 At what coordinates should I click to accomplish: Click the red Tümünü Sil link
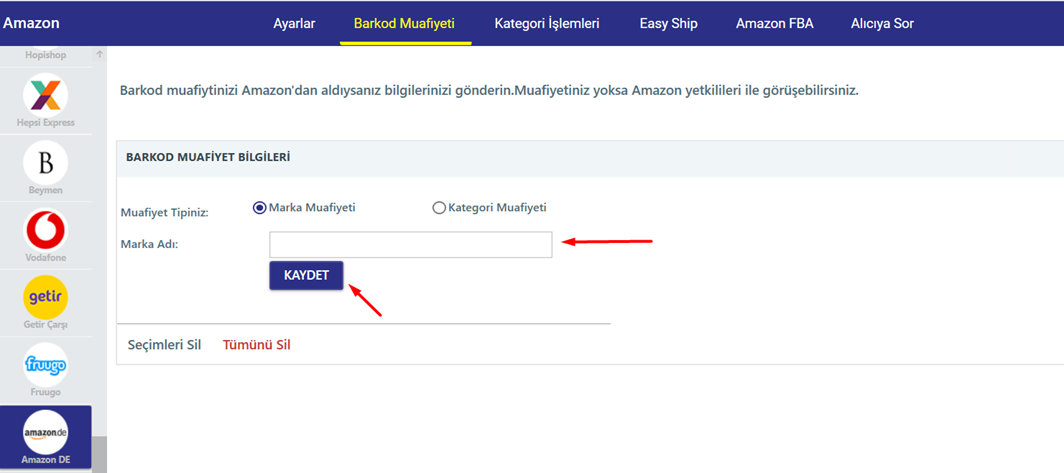click(256, 345)
